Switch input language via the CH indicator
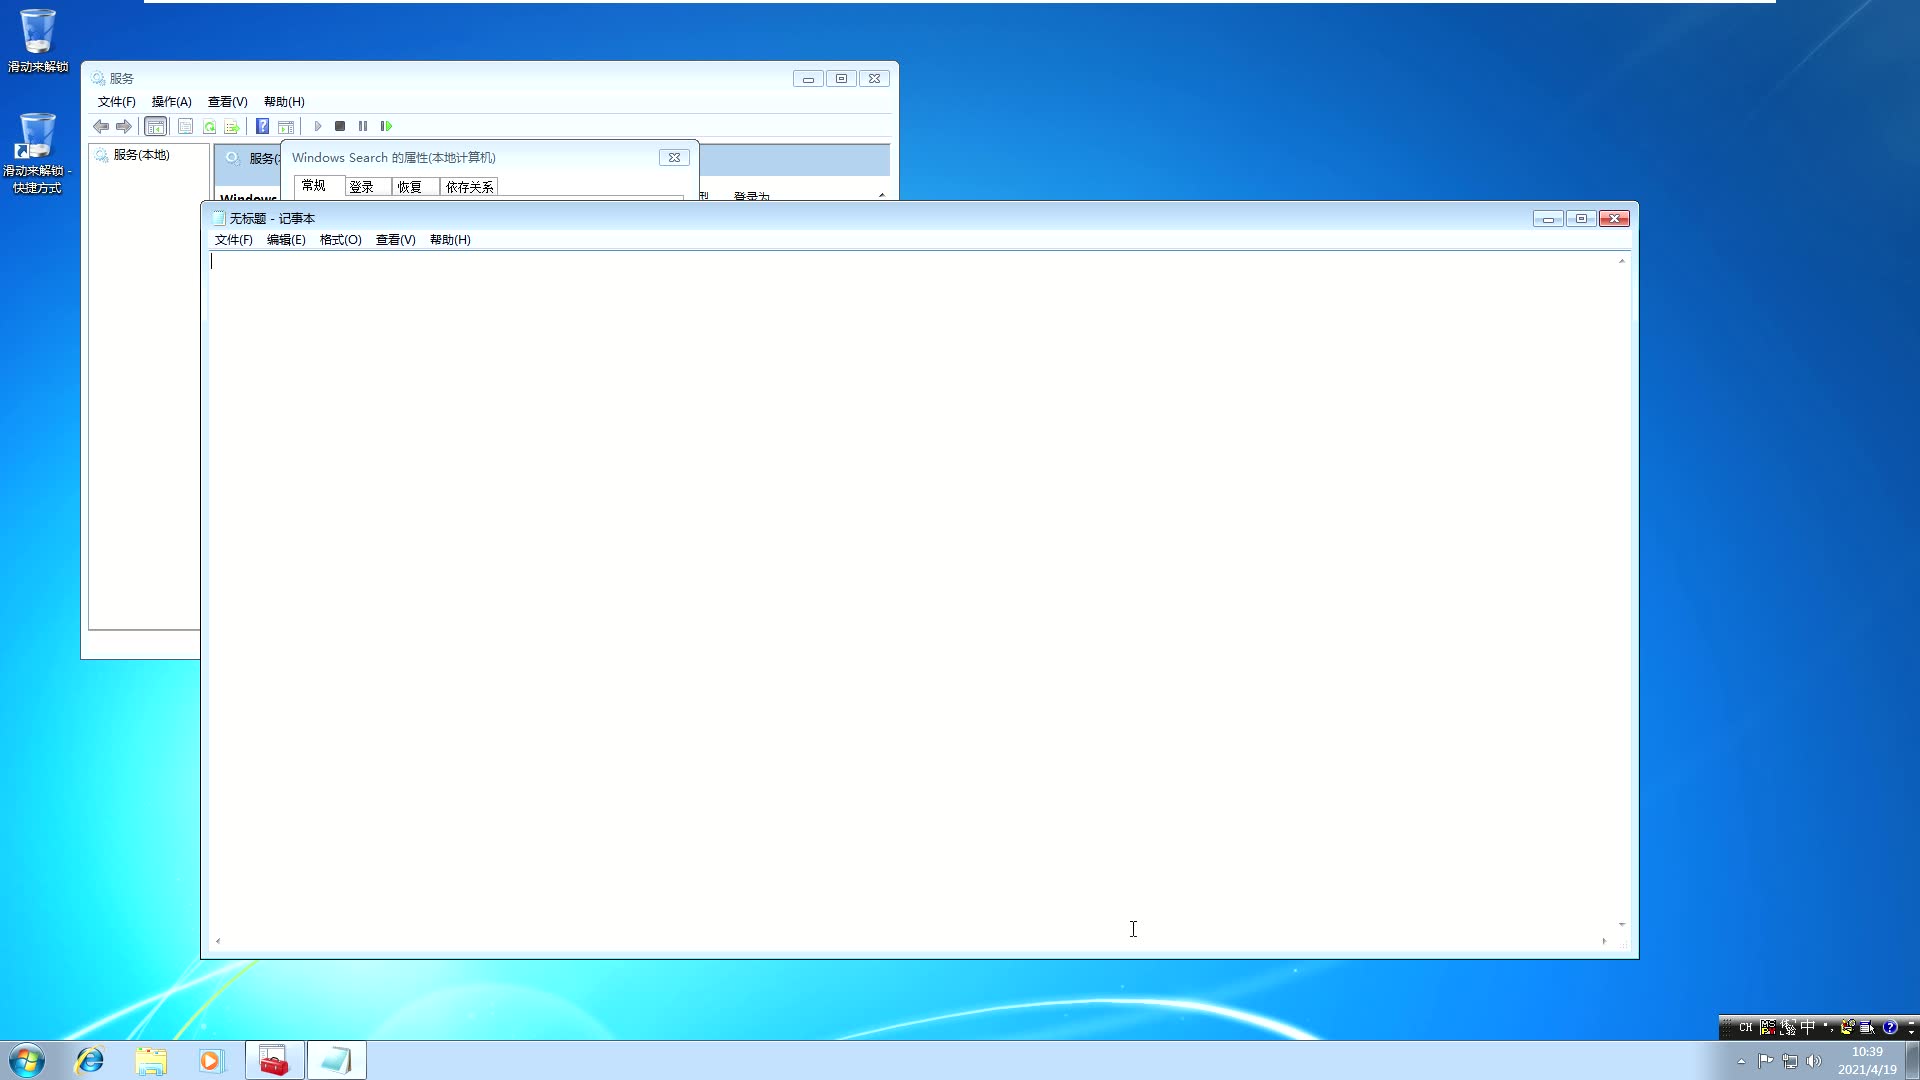The image size is (1920, 1080). [1744, 1027]
